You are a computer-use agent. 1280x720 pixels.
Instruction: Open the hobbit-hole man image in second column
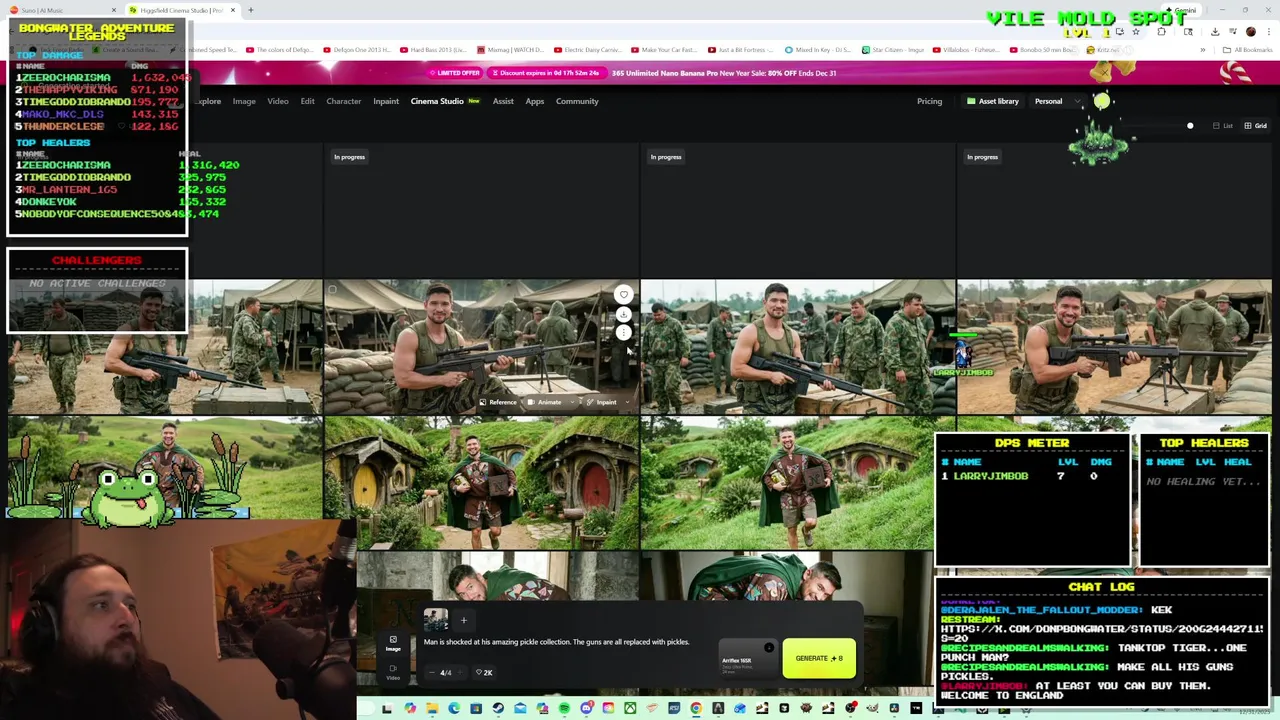[x=481, y=483]
